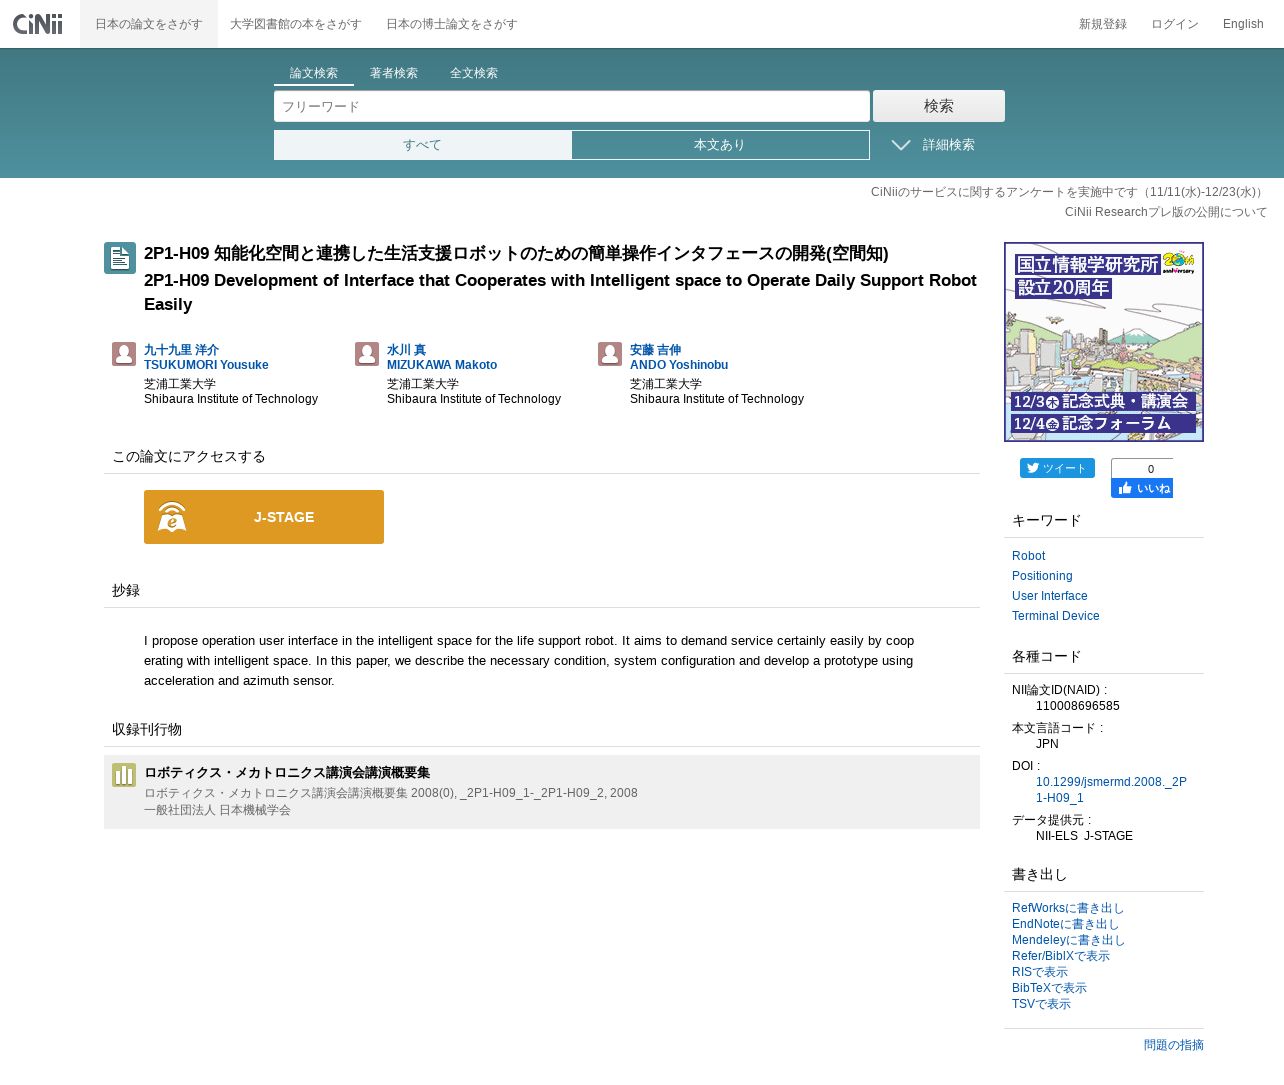The image size is (1284, 1085).
Task: Click the ログイン link
Action: (x=1175, y=24)
